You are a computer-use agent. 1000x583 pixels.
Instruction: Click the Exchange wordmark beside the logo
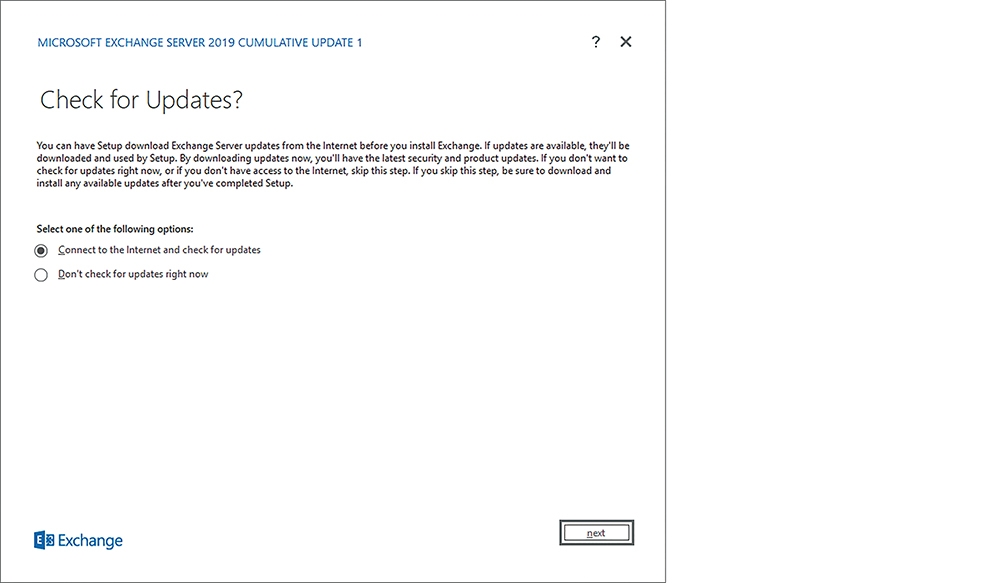pyautogui.click(x=90, y=541)
